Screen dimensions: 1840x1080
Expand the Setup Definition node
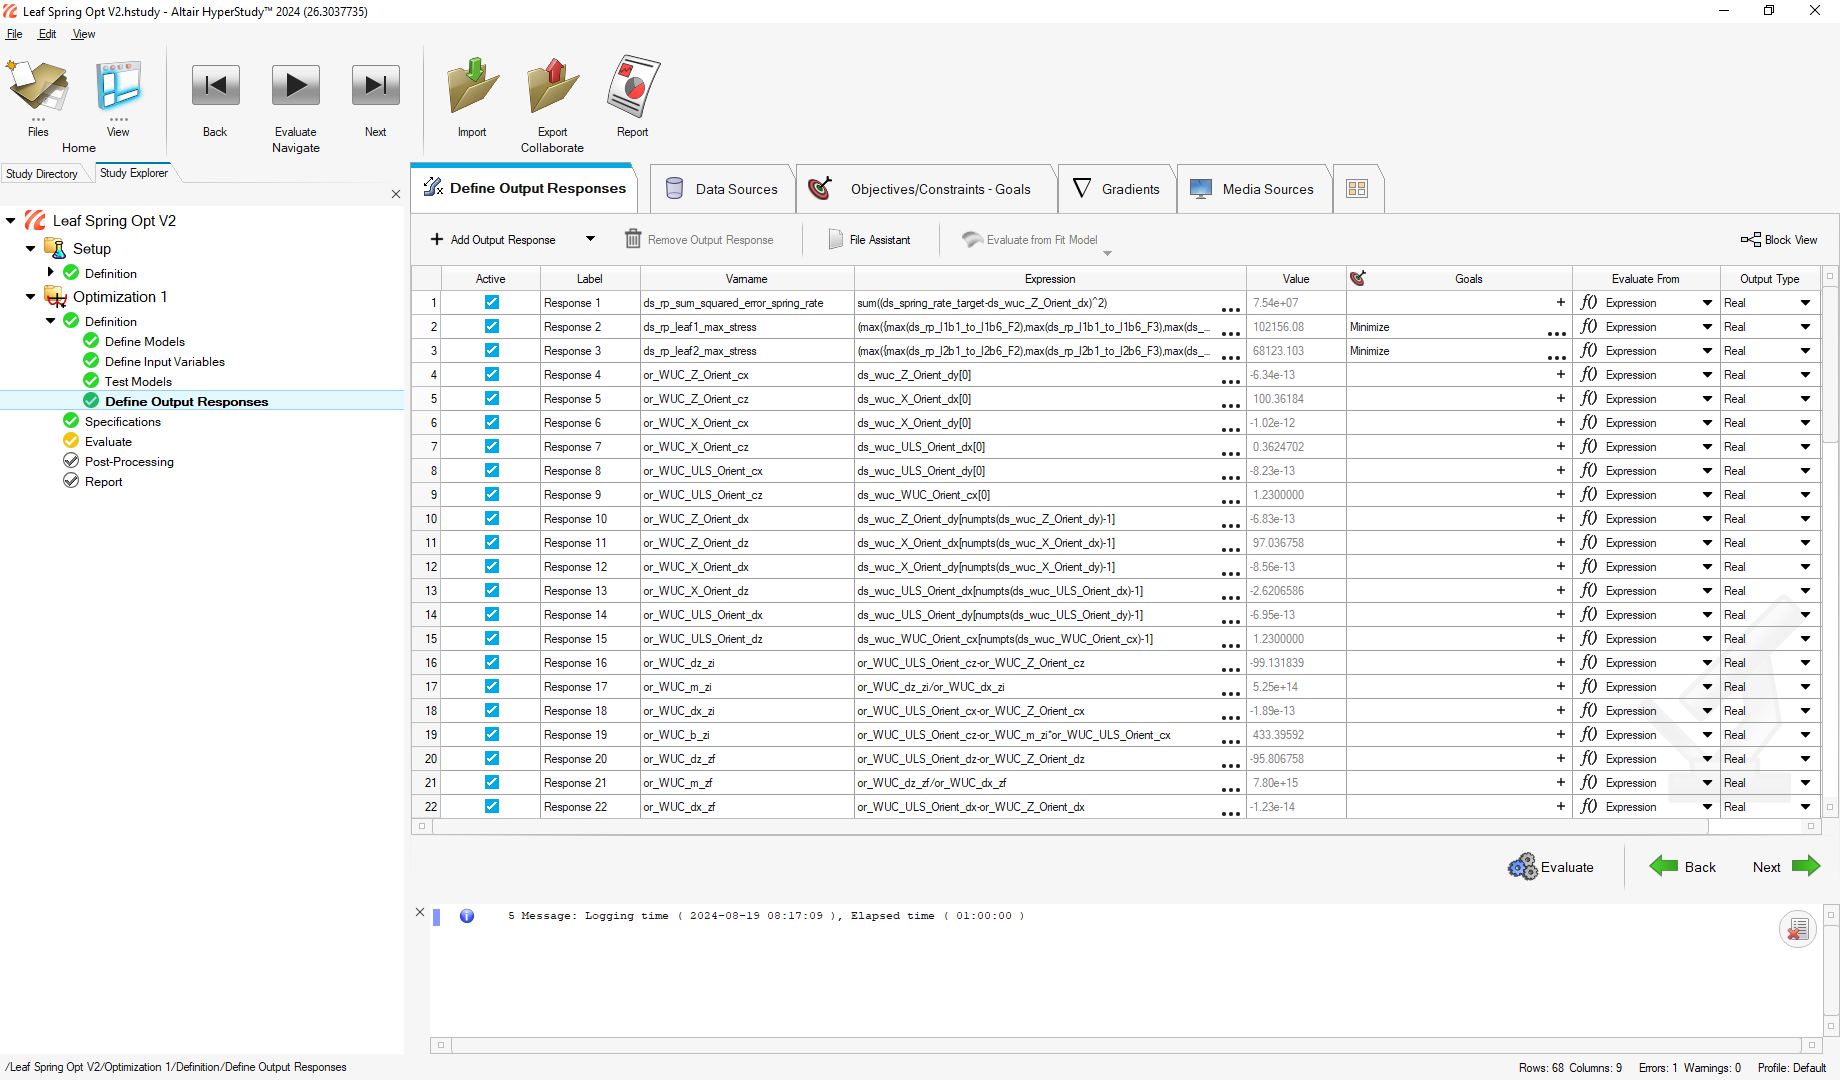(x=51, y=272)
